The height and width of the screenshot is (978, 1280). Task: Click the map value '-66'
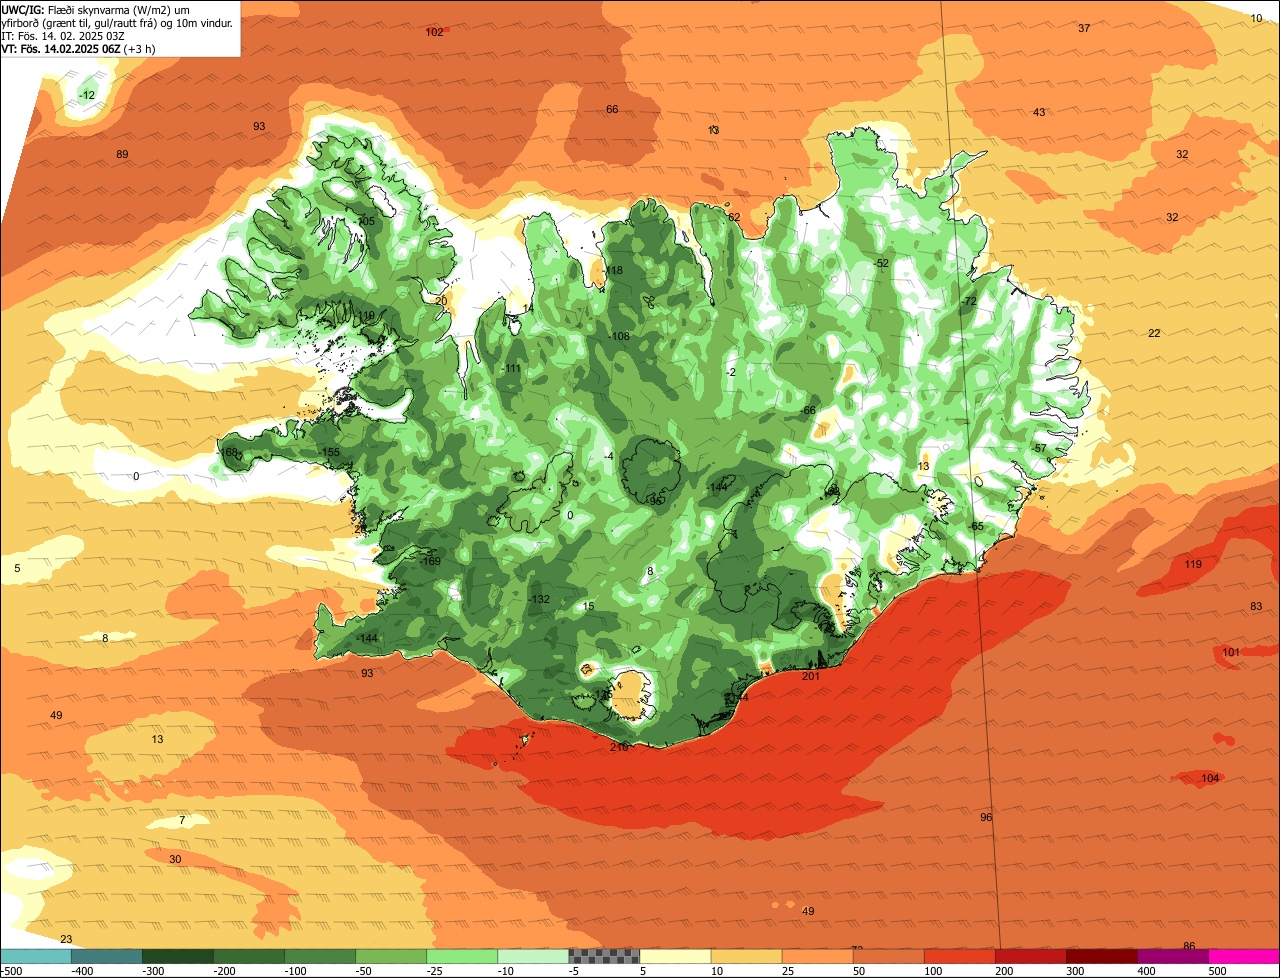pos(809,411)
